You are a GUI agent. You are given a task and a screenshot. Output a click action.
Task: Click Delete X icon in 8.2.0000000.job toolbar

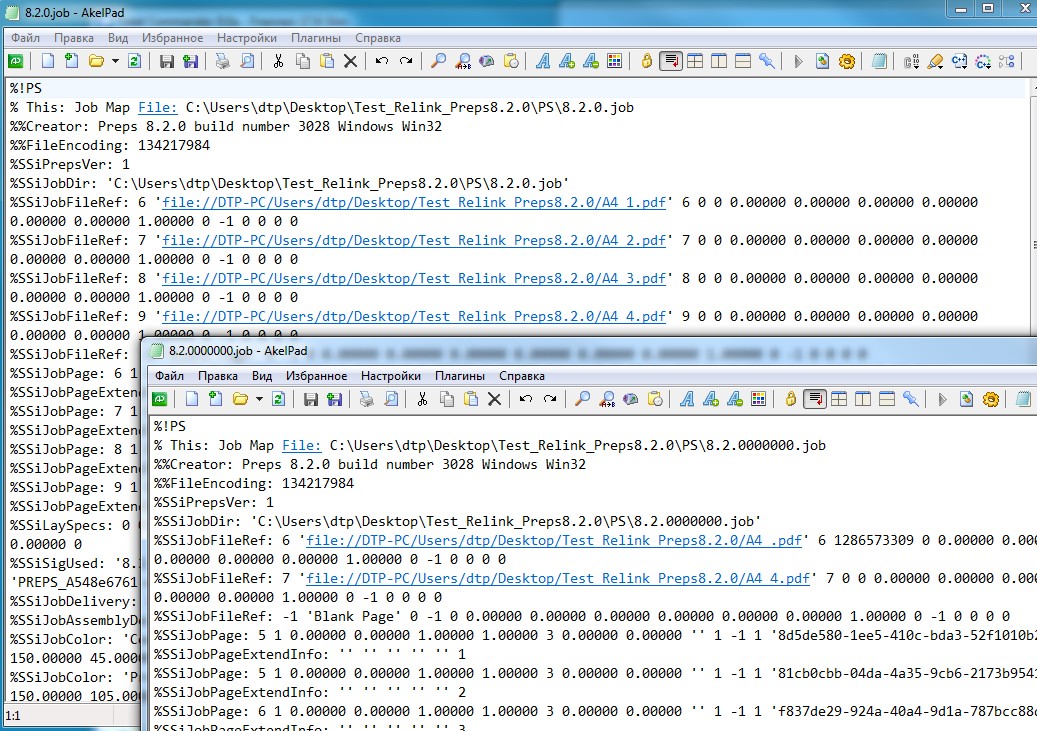coord(494,399)
